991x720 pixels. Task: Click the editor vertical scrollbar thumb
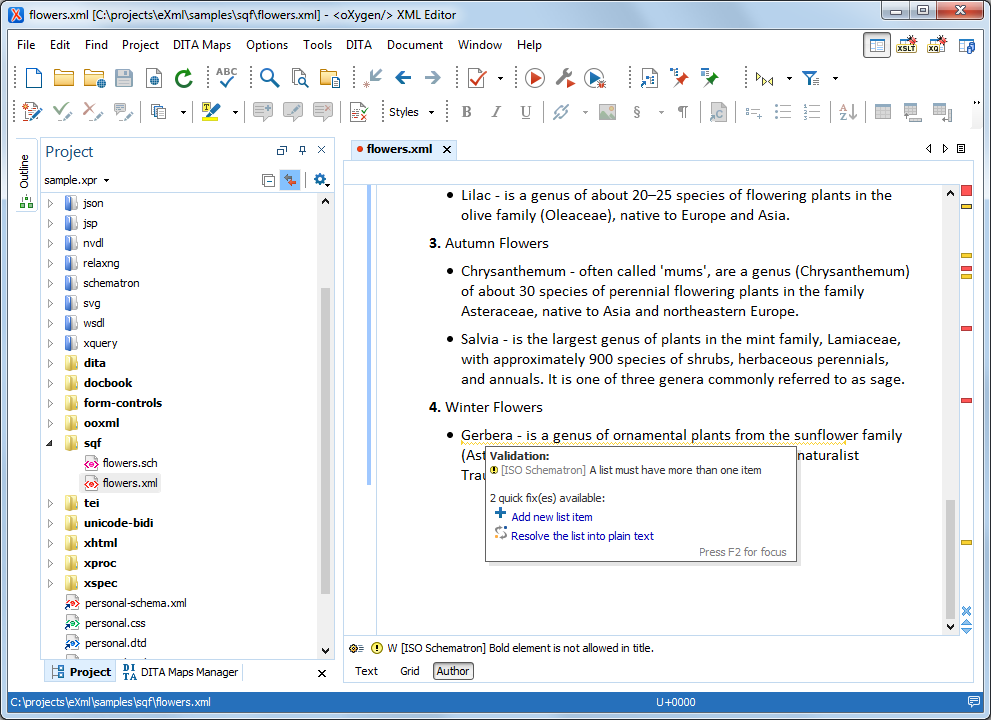point(950,558)
